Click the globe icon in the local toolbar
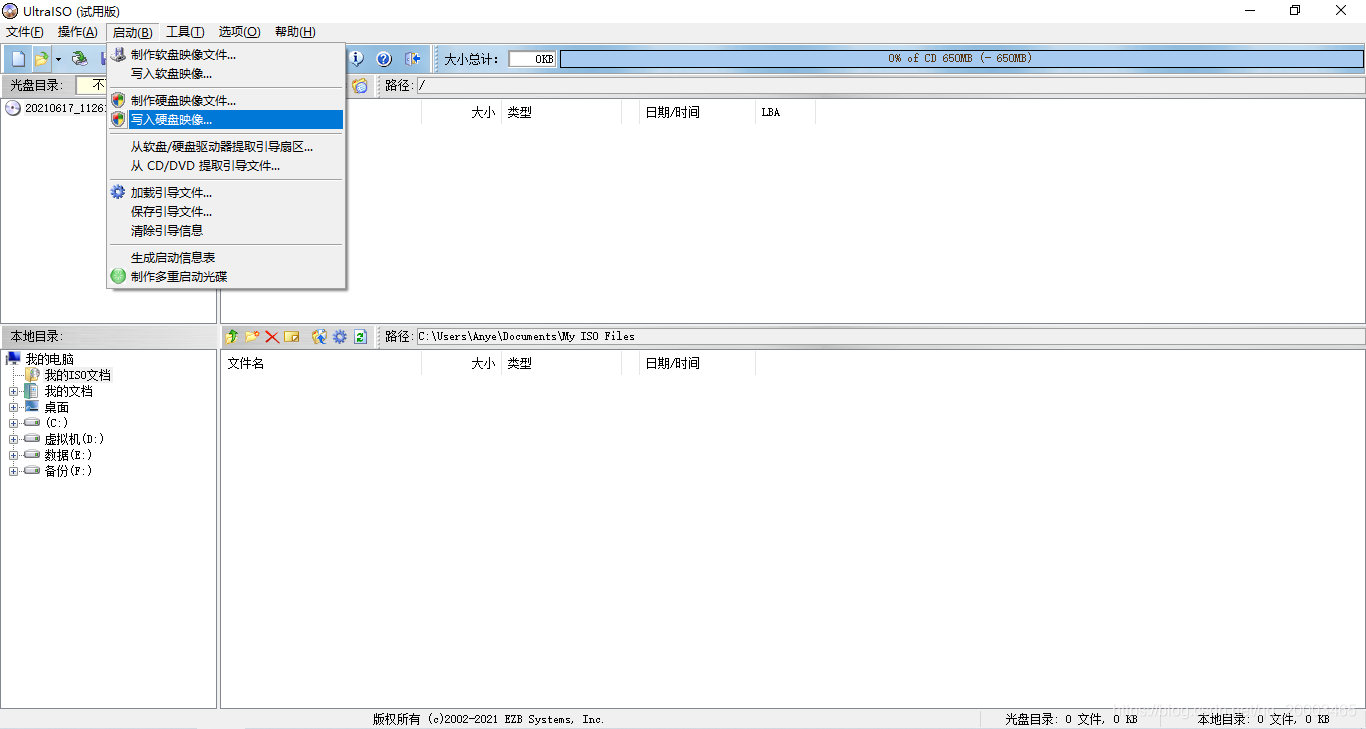 [x=320, y=337]
